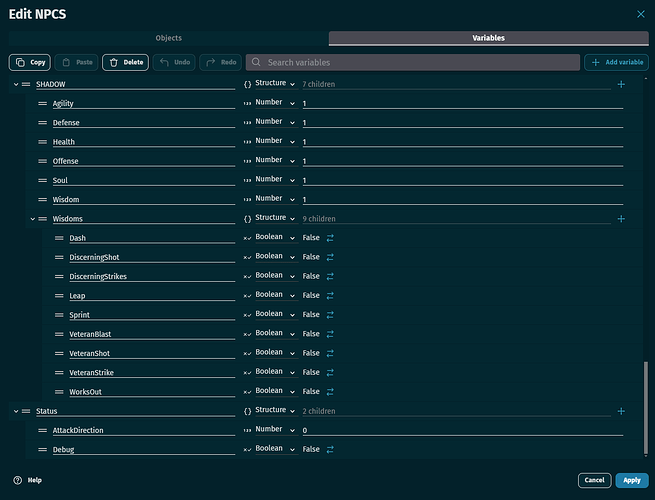Viewport: 655px width, 500px height.
Task: Click the boolean type icon for Sprint
Action: pos(247,315)
